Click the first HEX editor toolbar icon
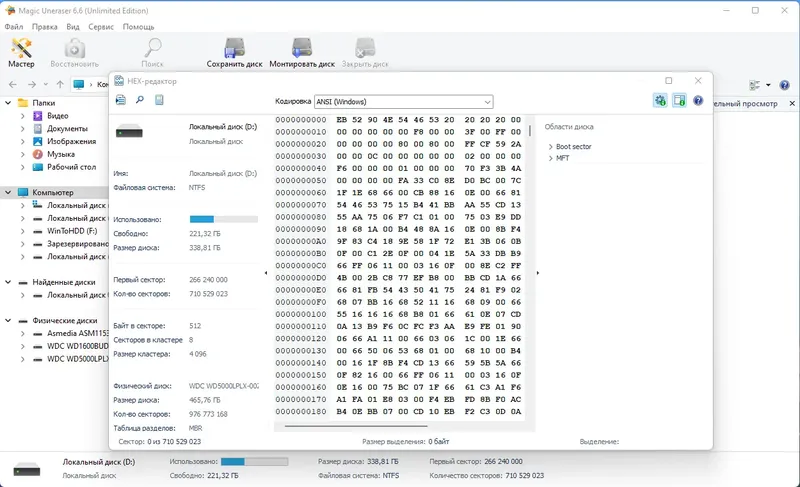The height and width of the screenshot is (487, 800). [x=120, y=100]
